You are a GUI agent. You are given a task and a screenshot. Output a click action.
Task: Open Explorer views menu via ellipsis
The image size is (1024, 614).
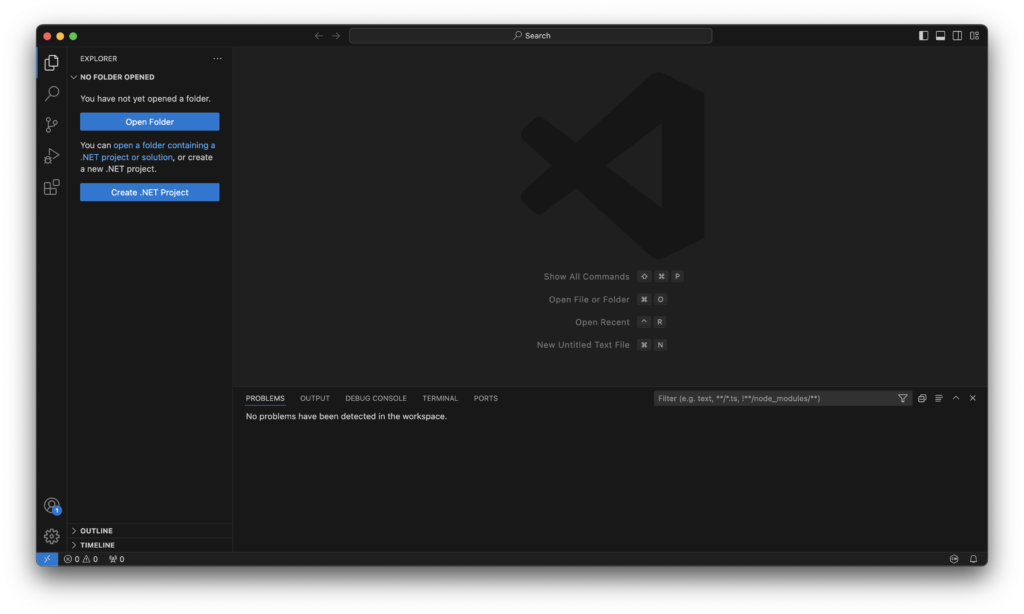click(217, 58)
